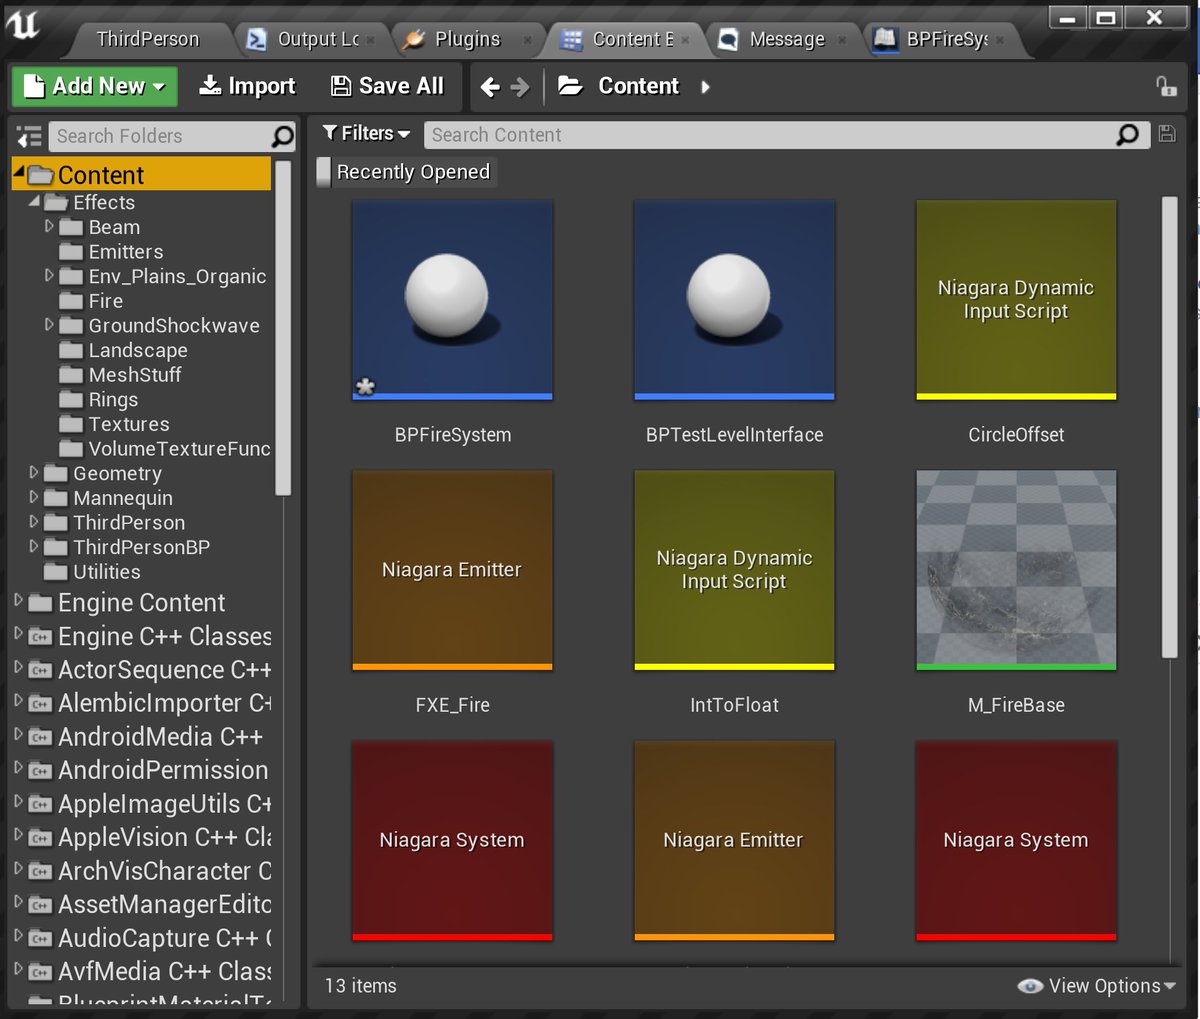1200x1019 pixels.
Task: Click the Fire folder icon in tree
Action: point(71,301)
